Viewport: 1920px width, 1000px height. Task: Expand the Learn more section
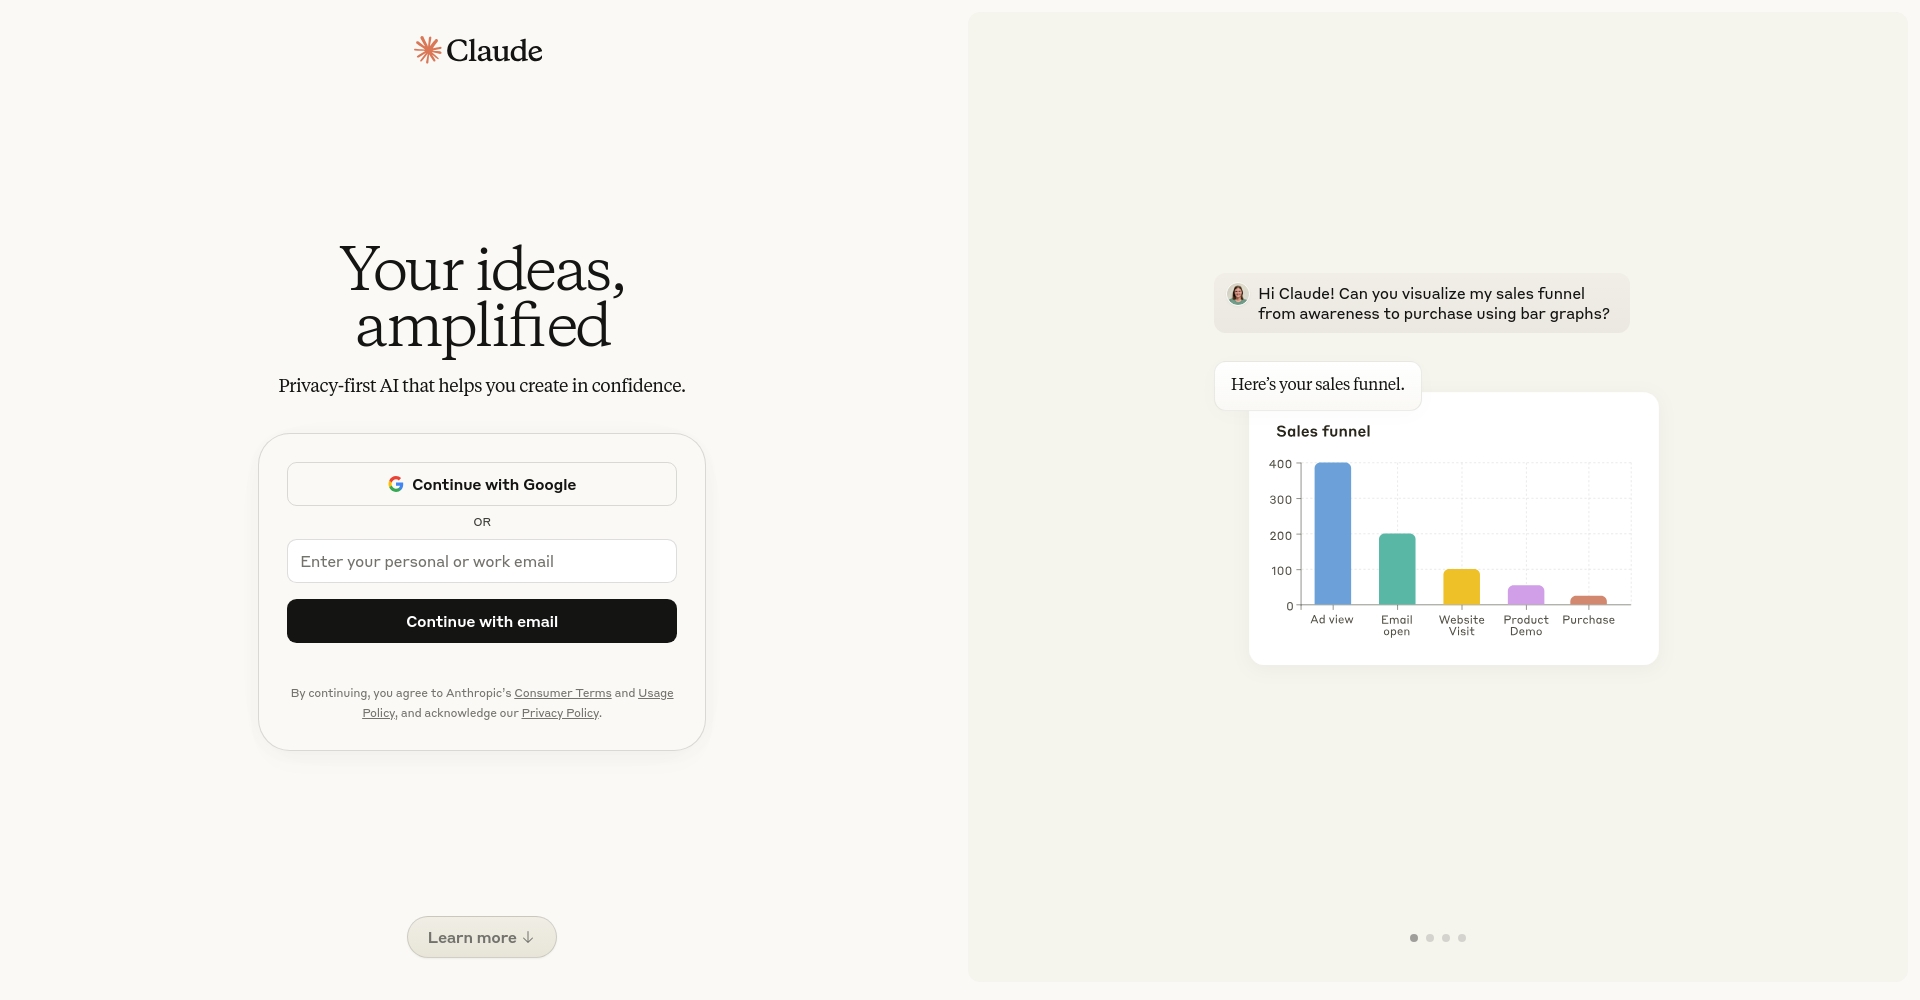[482, 937]
